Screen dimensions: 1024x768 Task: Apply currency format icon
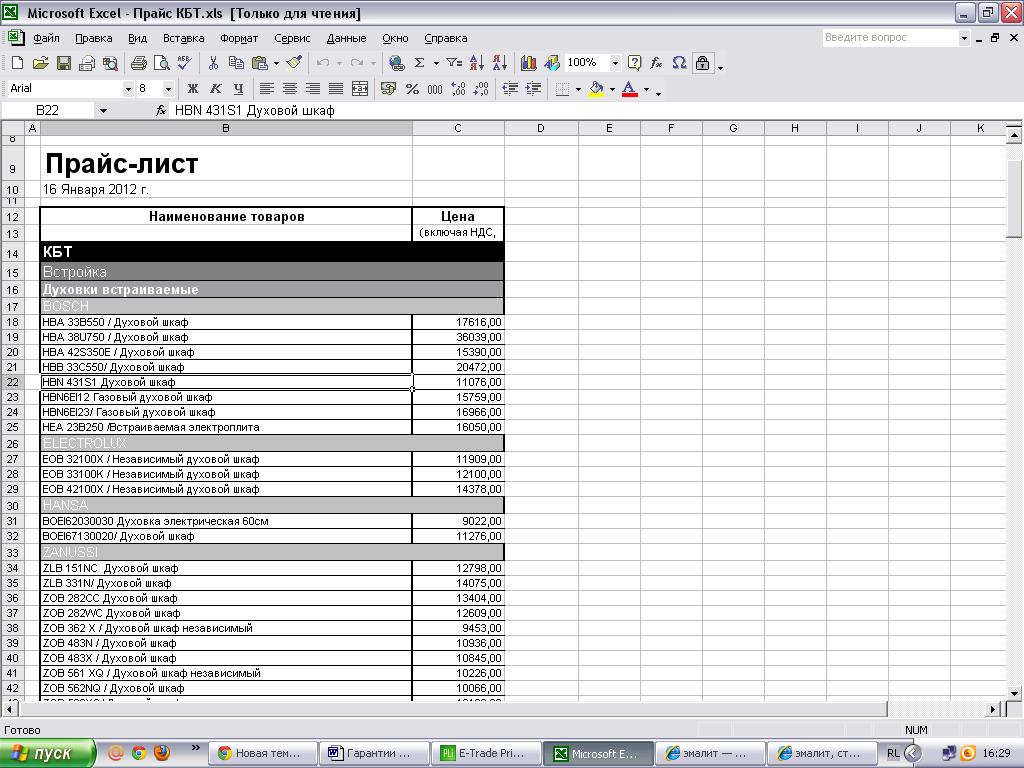(x=389, y=88)
